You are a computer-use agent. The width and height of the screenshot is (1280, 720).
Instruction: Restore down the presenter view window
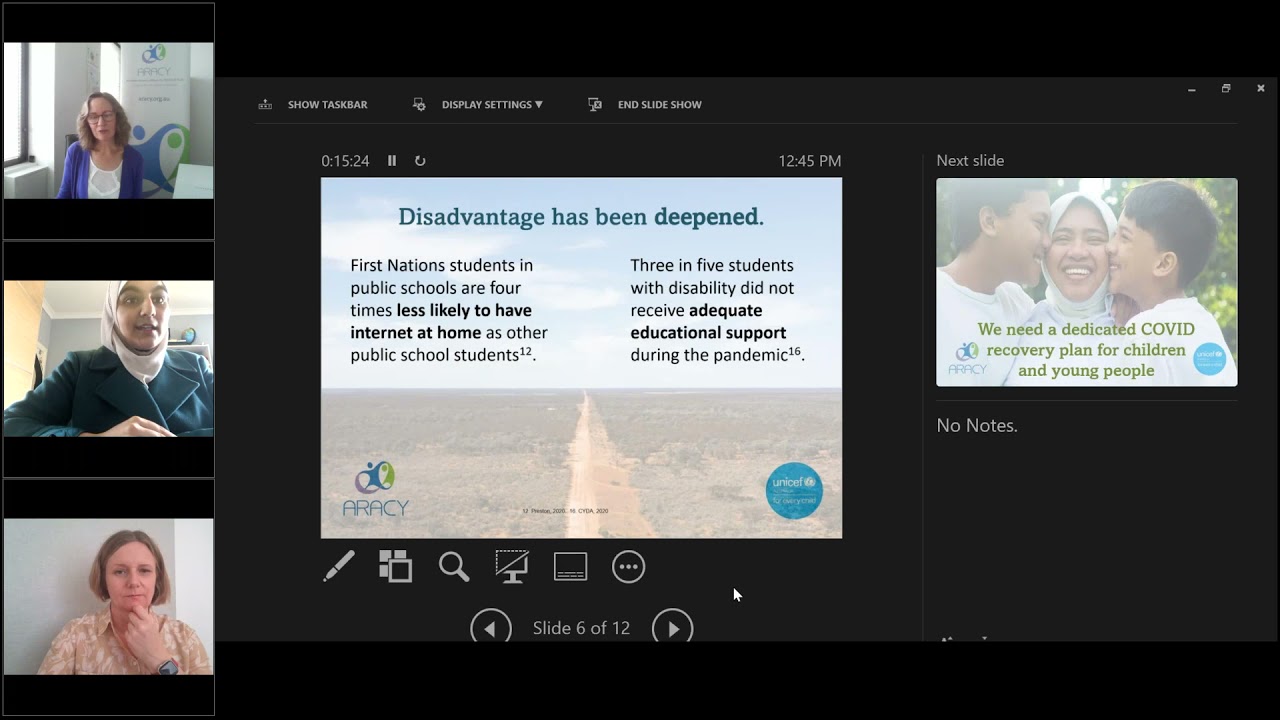(1226, 89)
